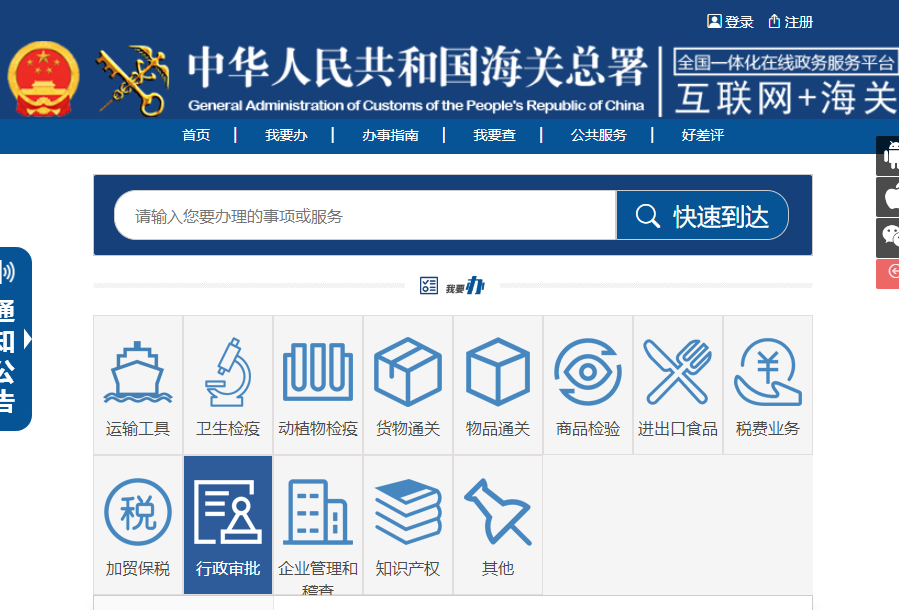Click the 货物通关 package box icon
This screenshot has width=899, height=610.
[x=408, y=372]
